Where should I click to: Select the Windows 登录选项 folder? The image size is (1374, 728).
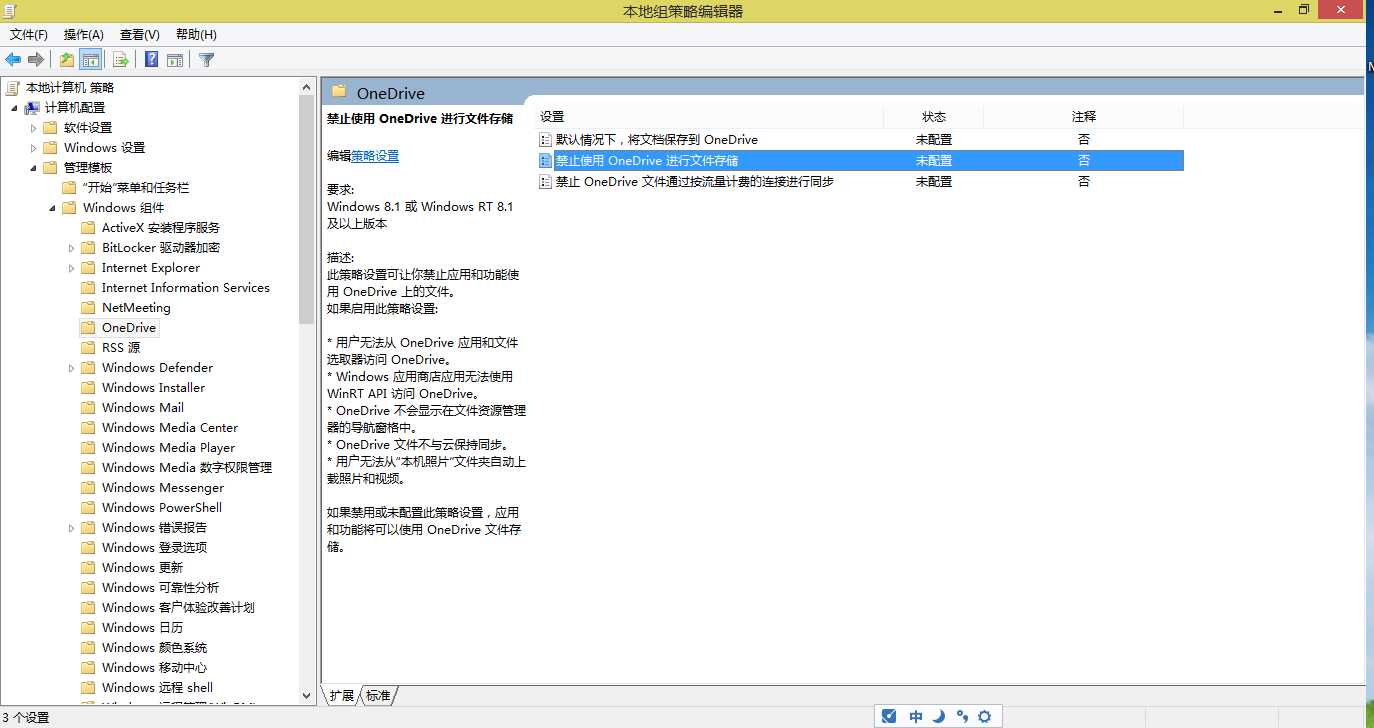[x=155, y=548]
